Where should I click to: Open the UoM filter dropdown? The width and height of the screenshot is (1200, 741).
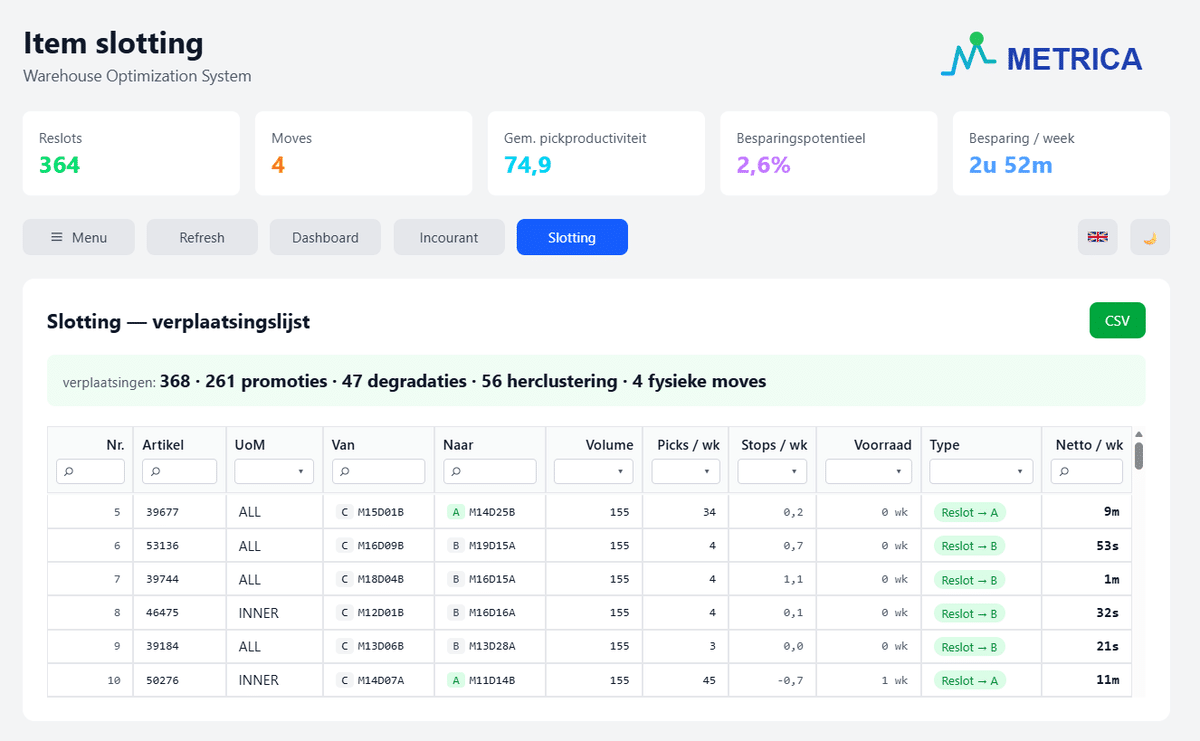[274, 471]
